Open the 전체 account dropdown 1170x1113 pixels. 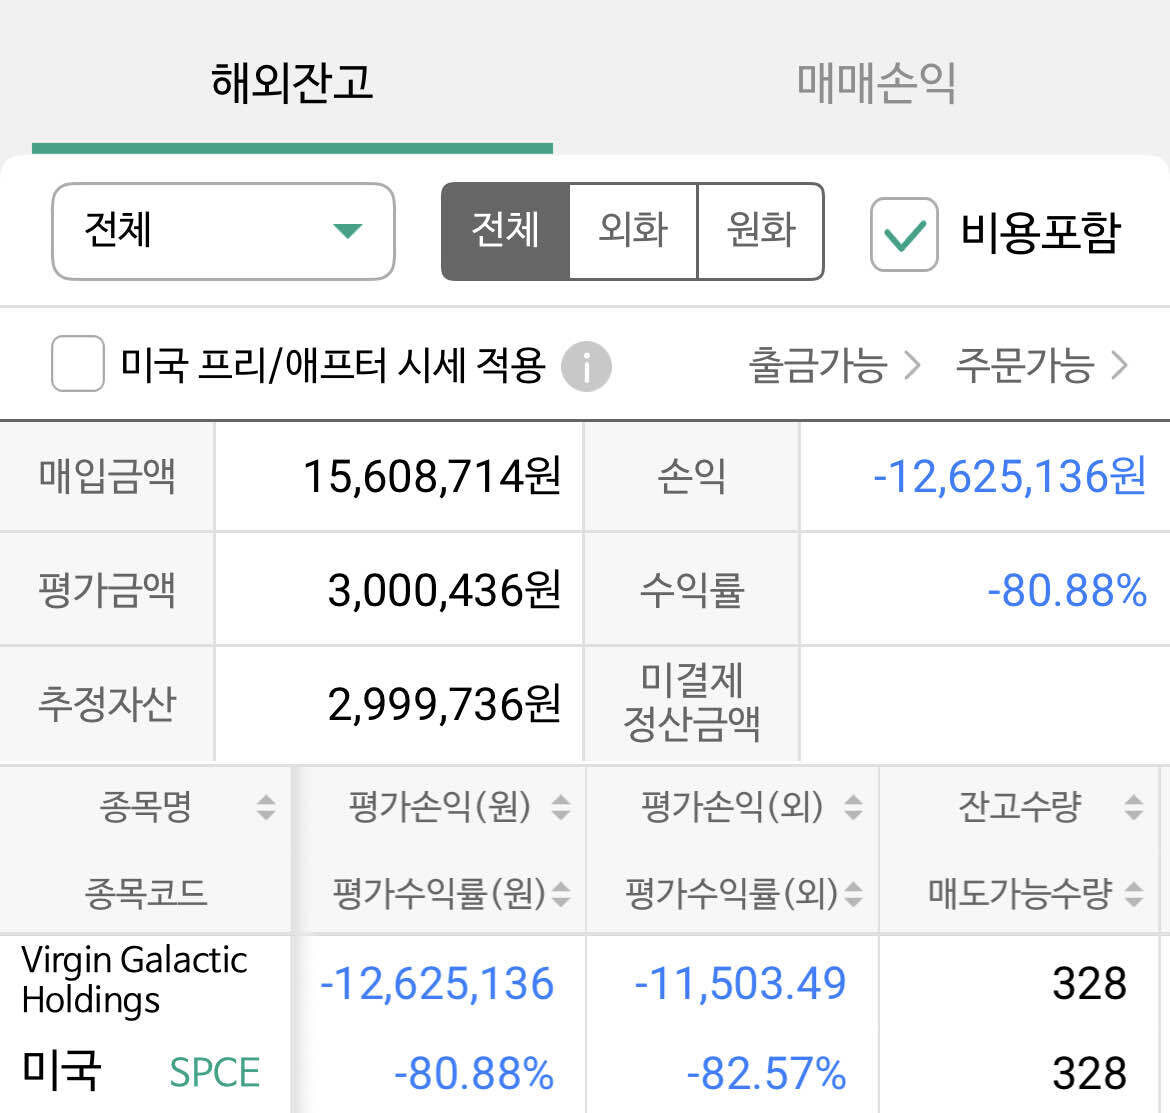click(222, 231)
